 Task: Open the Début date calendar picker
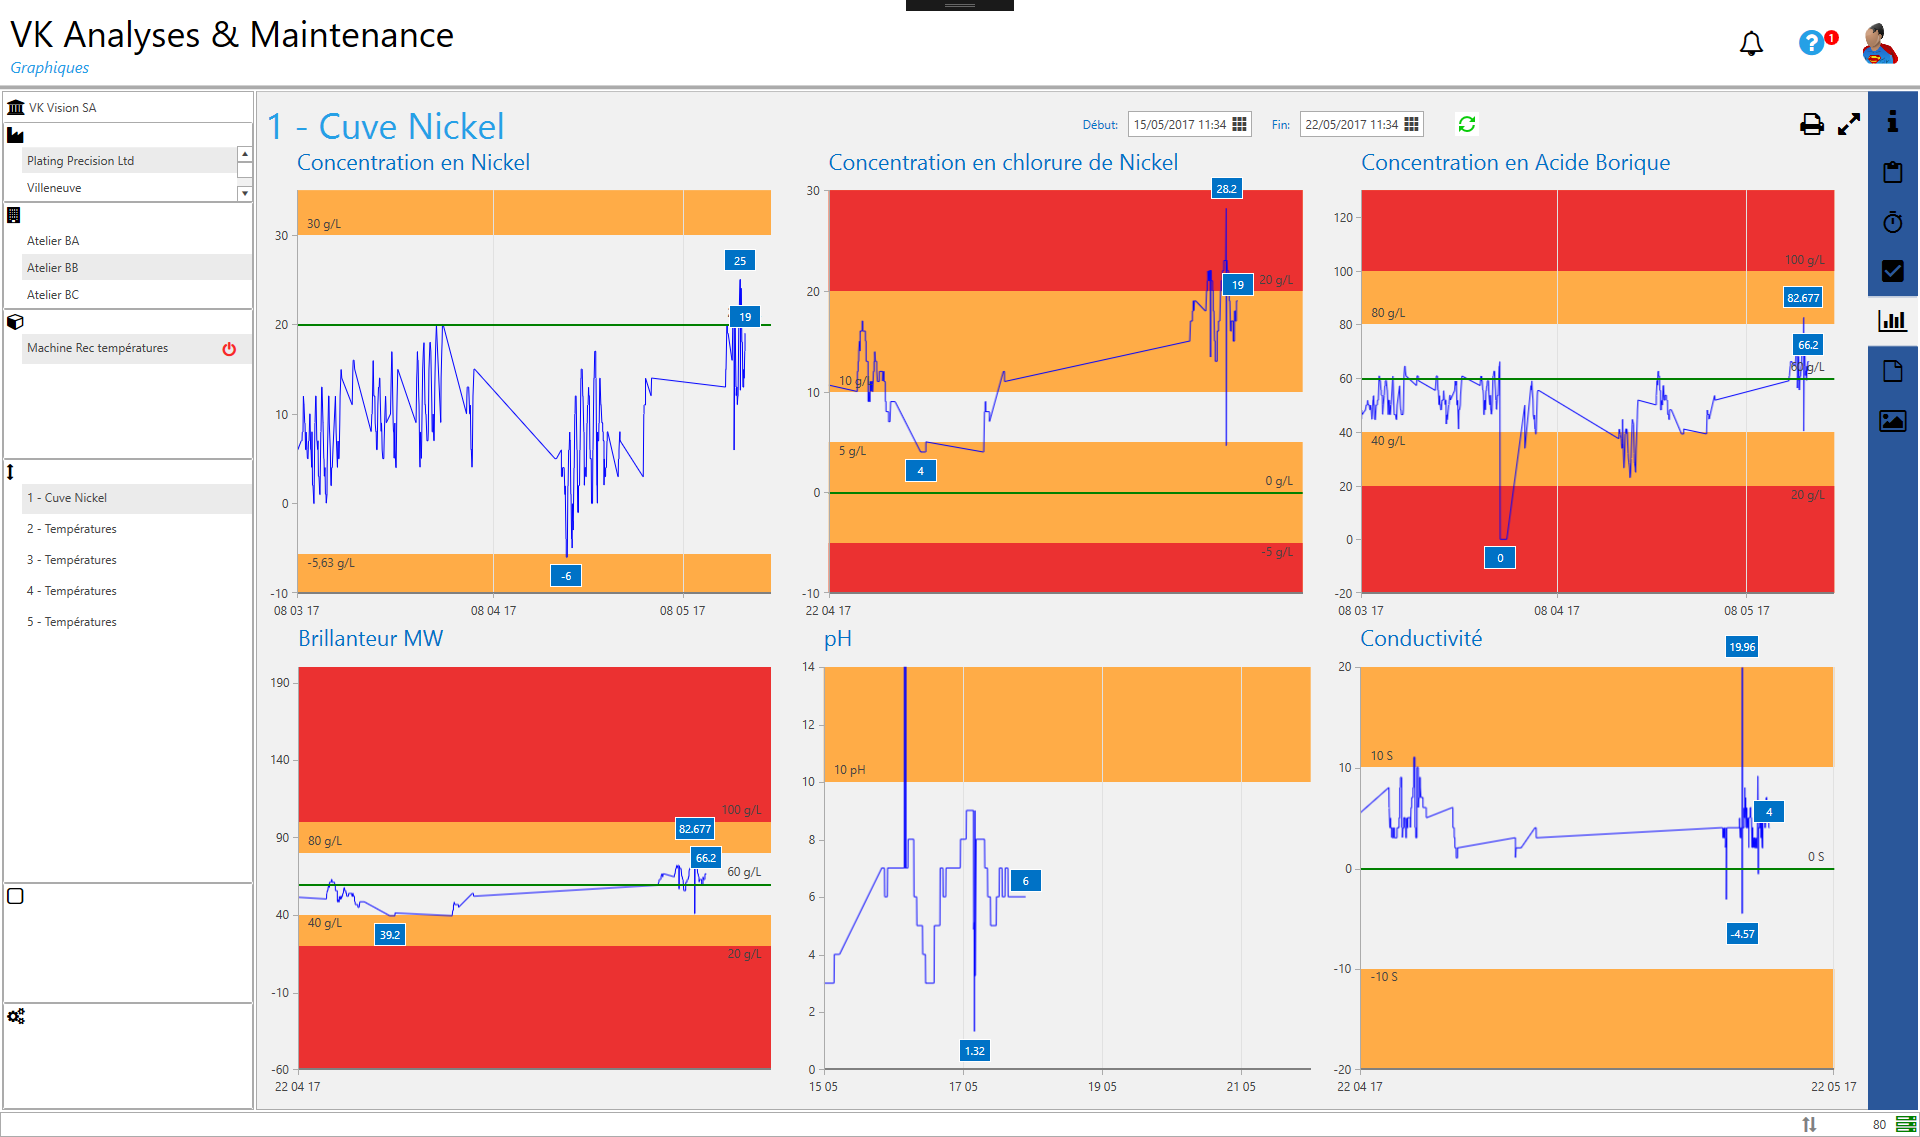(1239, 124)
